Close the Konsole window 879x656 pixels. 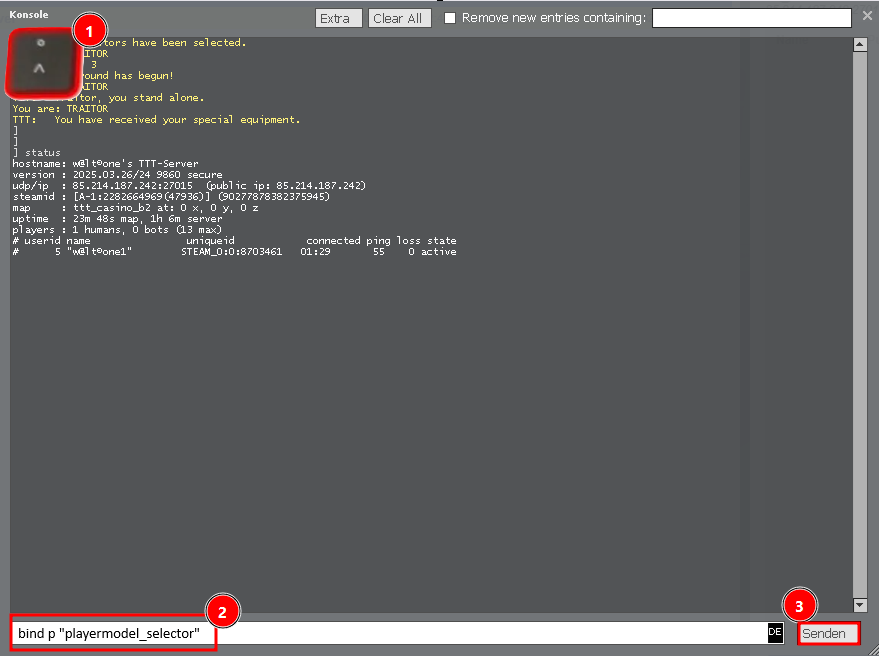point(867,16)
